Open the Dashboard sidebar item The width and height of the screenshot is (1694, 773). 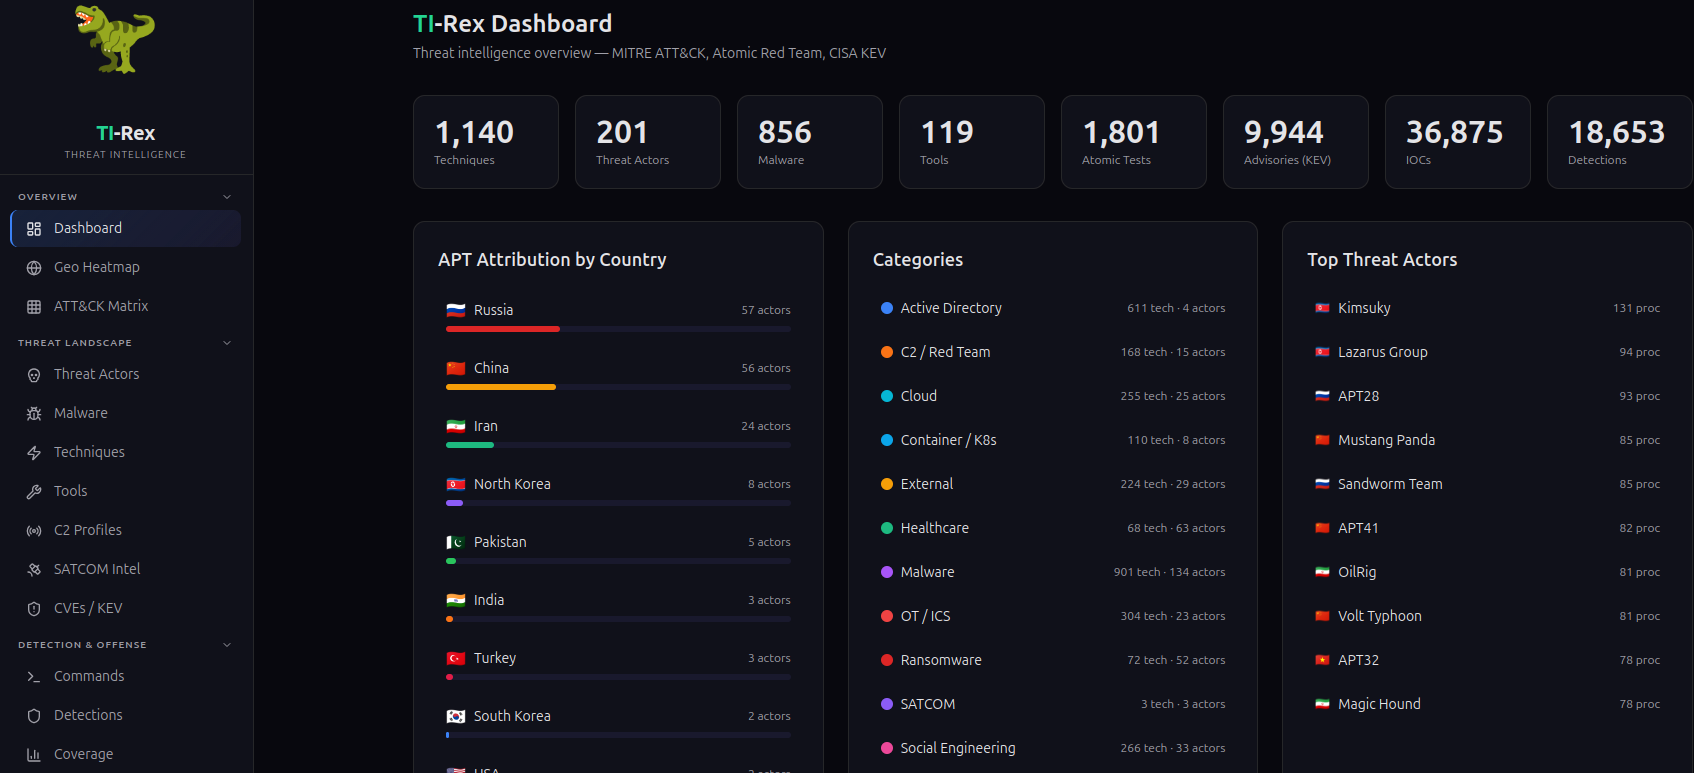click(x=126, y=228)
